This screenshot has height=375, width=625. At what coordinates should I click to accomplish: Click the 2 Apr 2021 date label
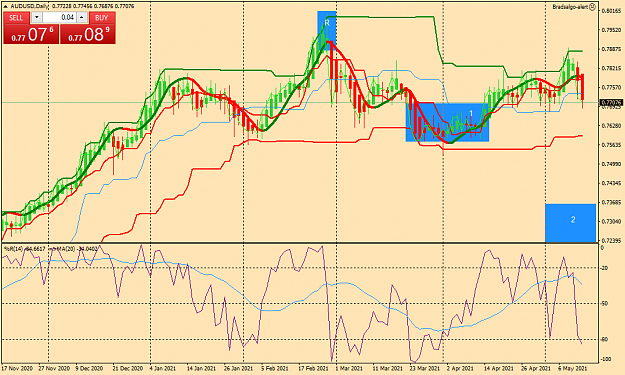(460, 368)
